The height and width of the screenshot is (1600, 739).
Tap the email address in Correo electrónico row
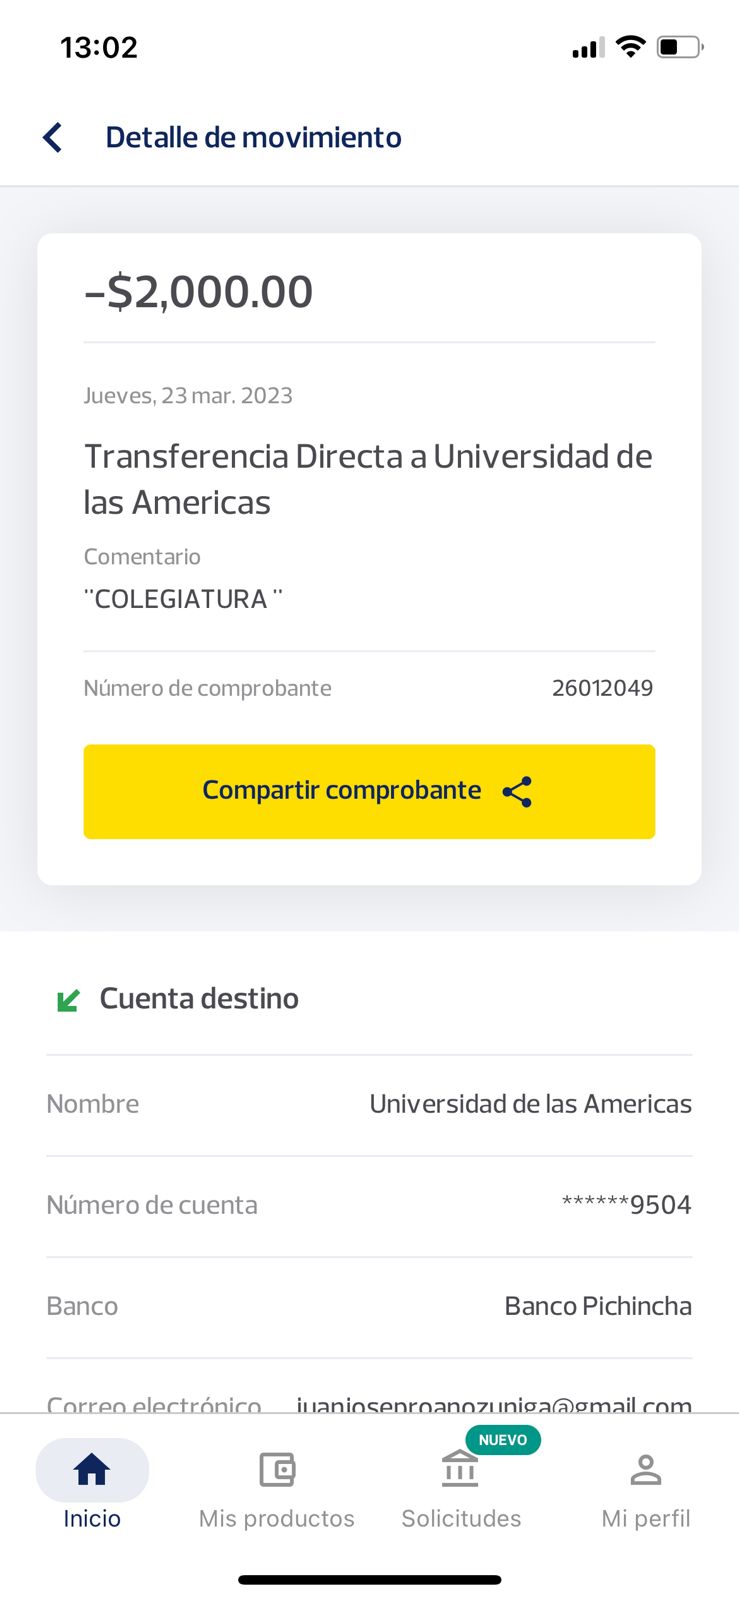494,1402
